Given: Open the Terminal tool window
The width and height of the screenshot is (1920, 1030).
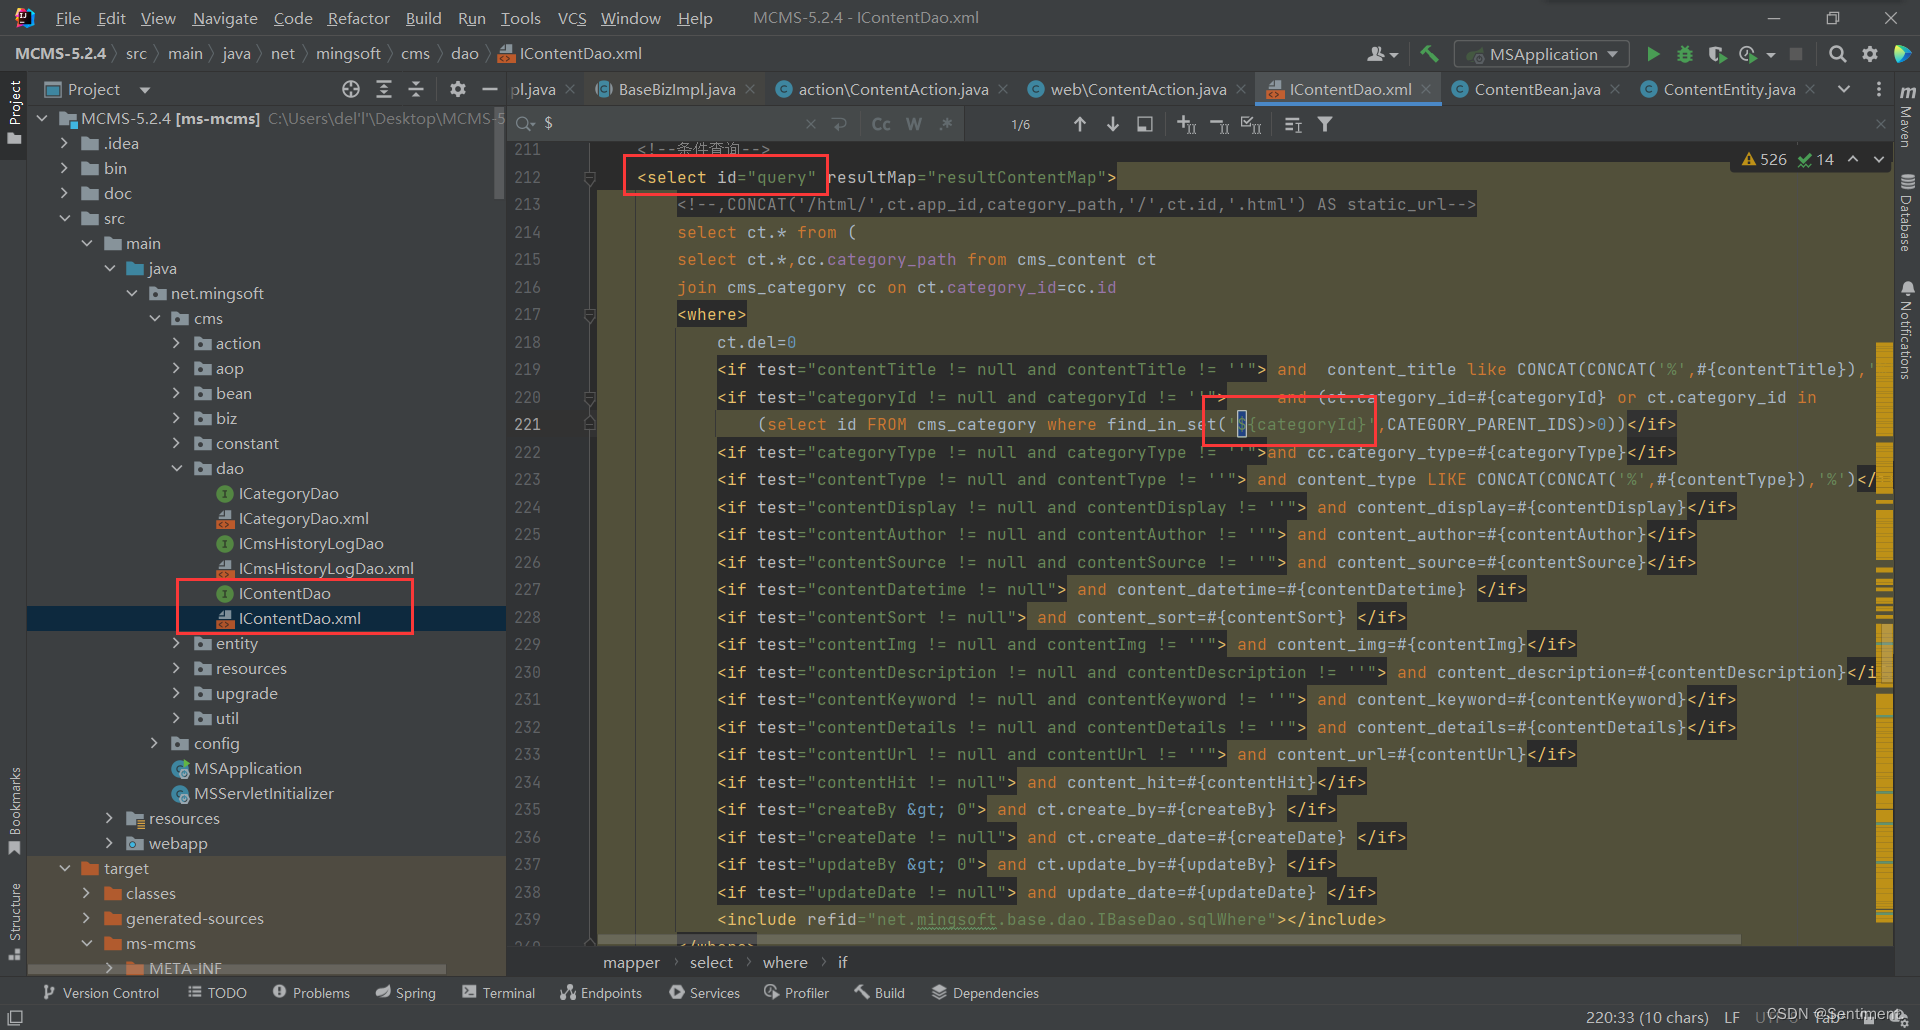Looking at the screenshot, I should tap(498, 993).
